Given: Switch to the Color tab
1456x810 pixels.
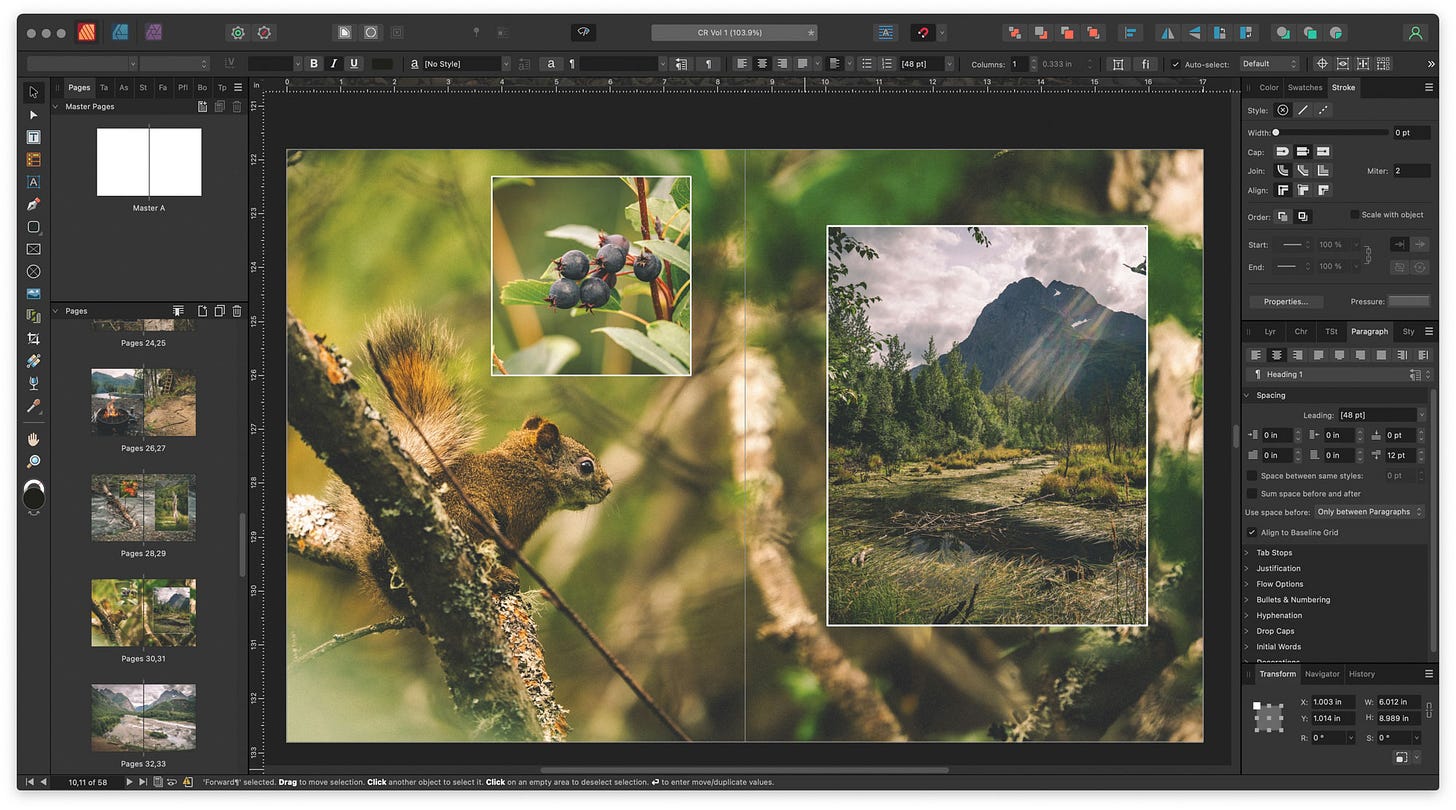Looking at the screenshot, I should coord(1268,87).
